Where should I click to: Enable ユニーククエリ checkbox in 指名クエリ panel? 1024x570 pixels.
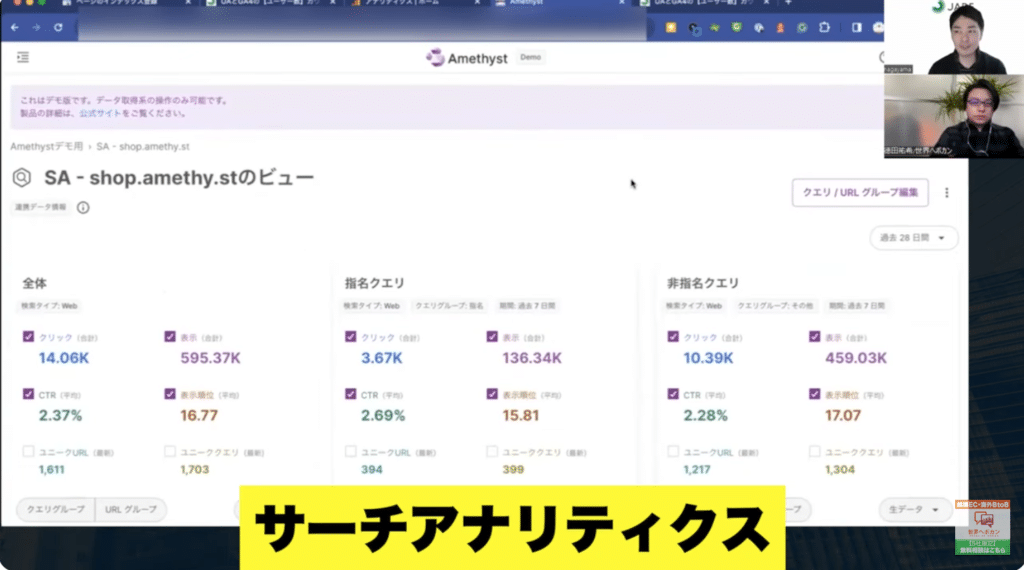pyautogui.click(x=492, y=452)
